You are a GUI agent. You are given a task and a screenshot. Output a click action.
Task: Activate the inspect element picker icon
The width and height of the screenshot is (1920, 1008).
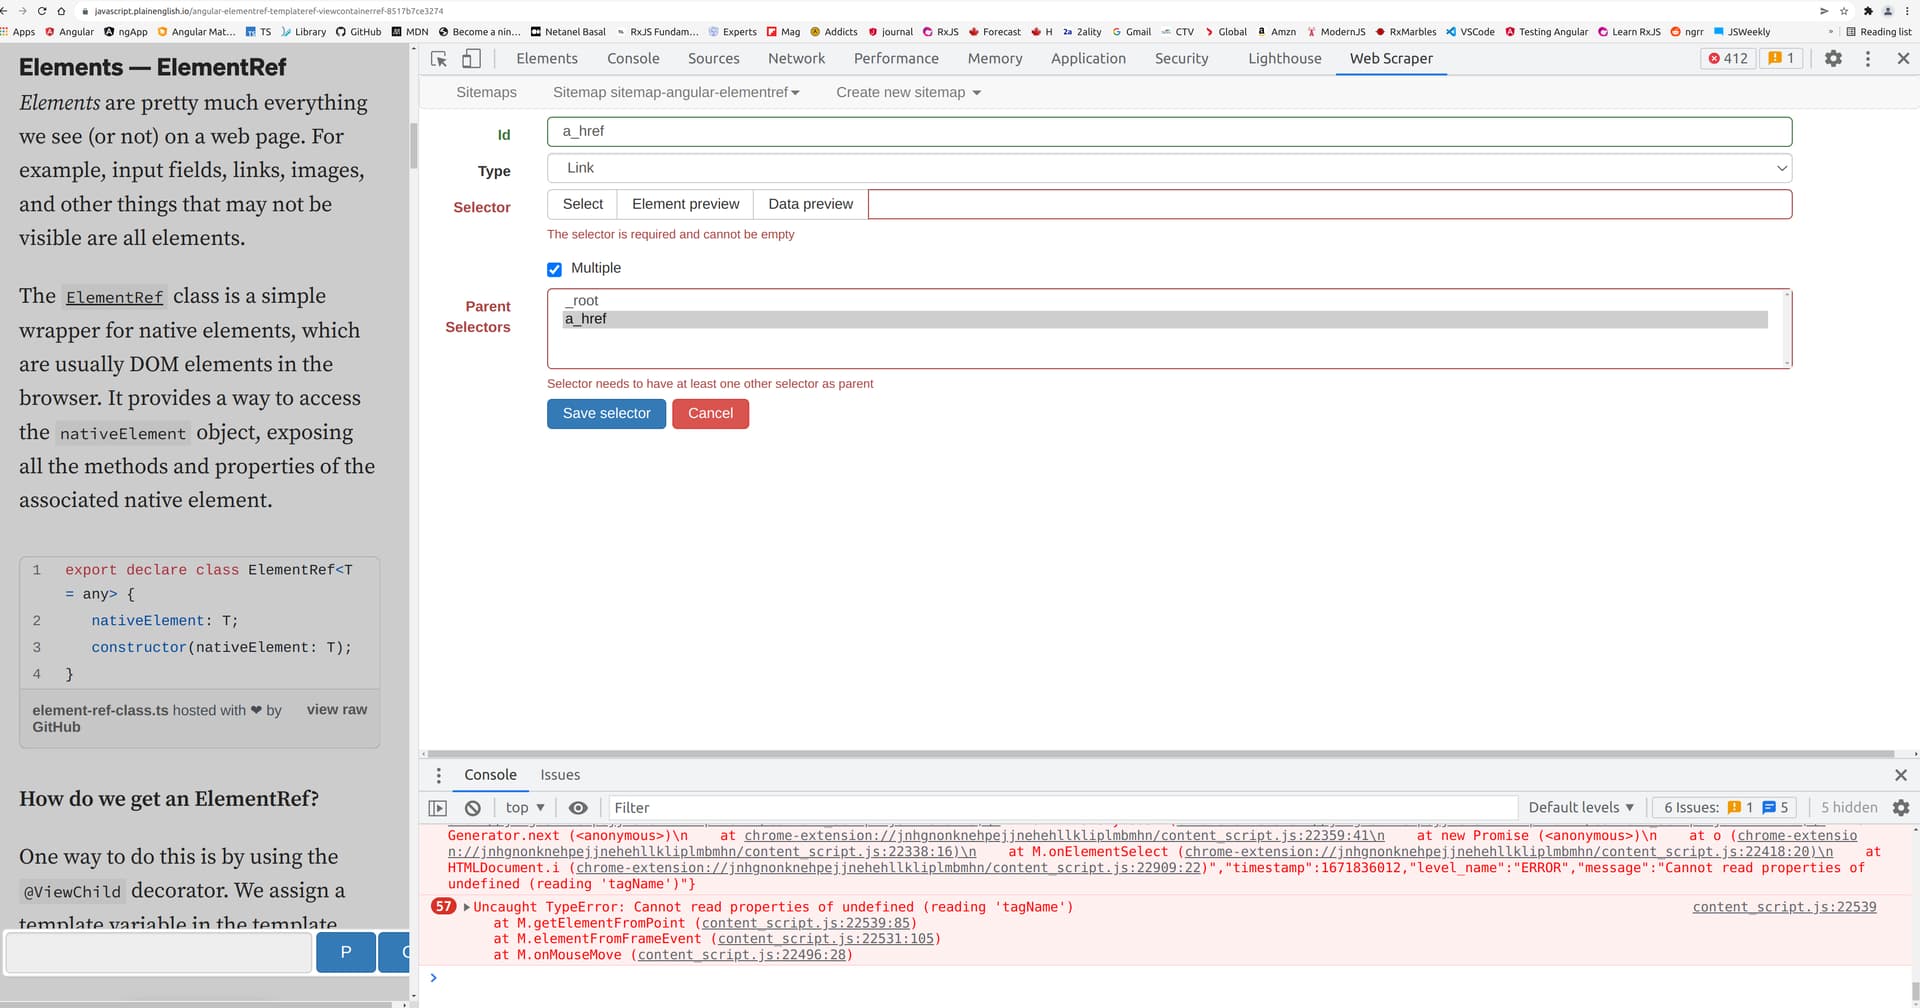coord(438,59)
